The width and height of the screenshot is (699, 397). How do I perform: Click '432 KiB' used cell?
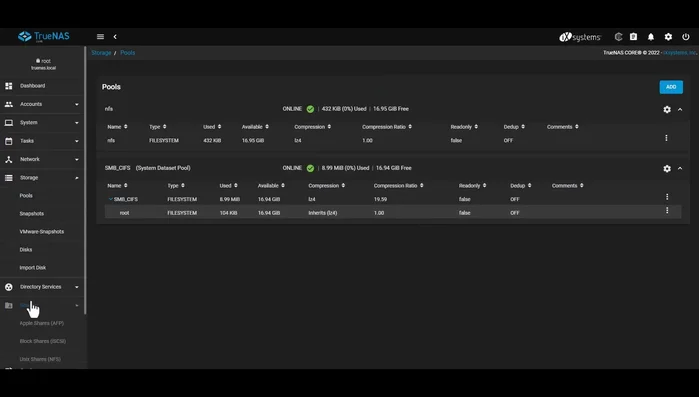click(212, 140)
